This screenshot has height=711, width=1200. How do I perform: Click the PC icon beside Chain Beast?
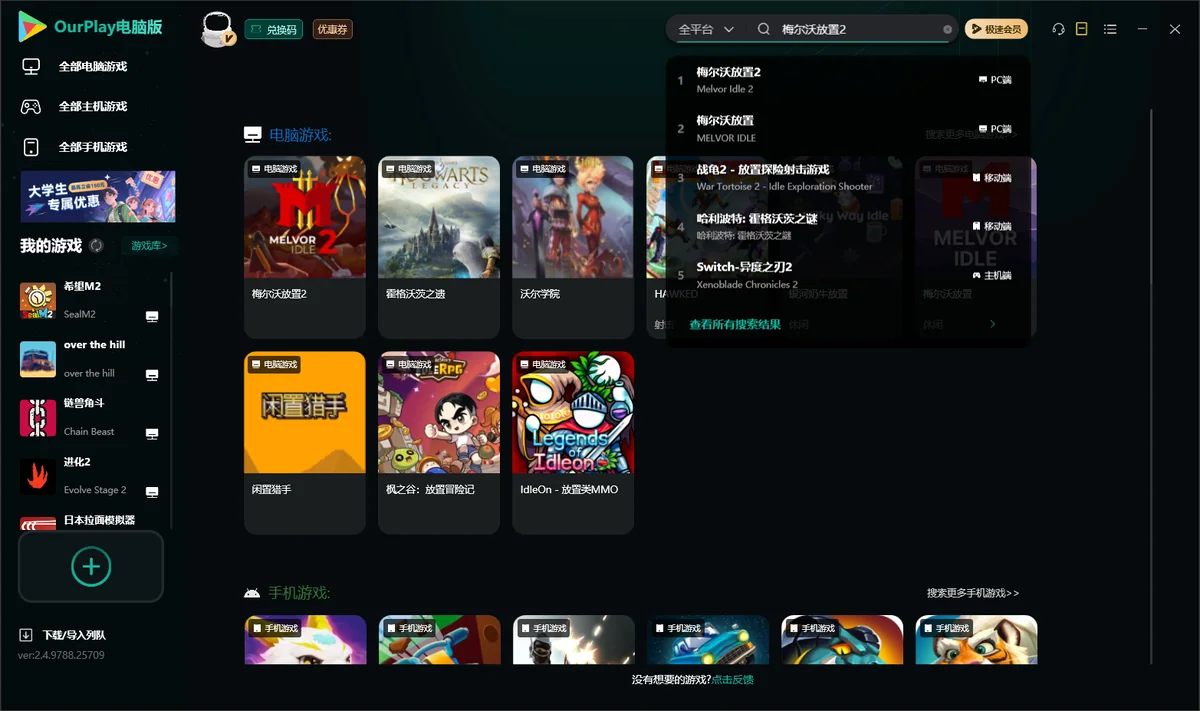coord(152,434)
